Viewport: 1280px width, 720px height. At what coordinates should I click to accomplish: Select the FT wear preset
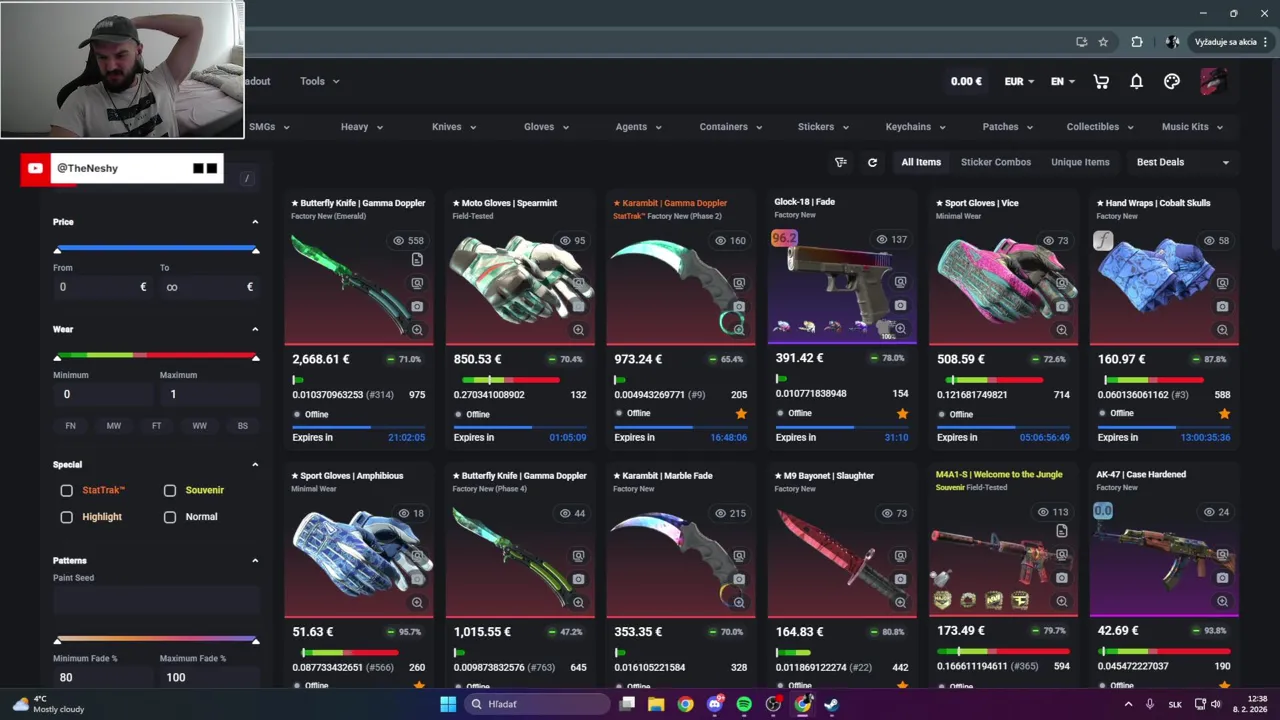(157, 426)
